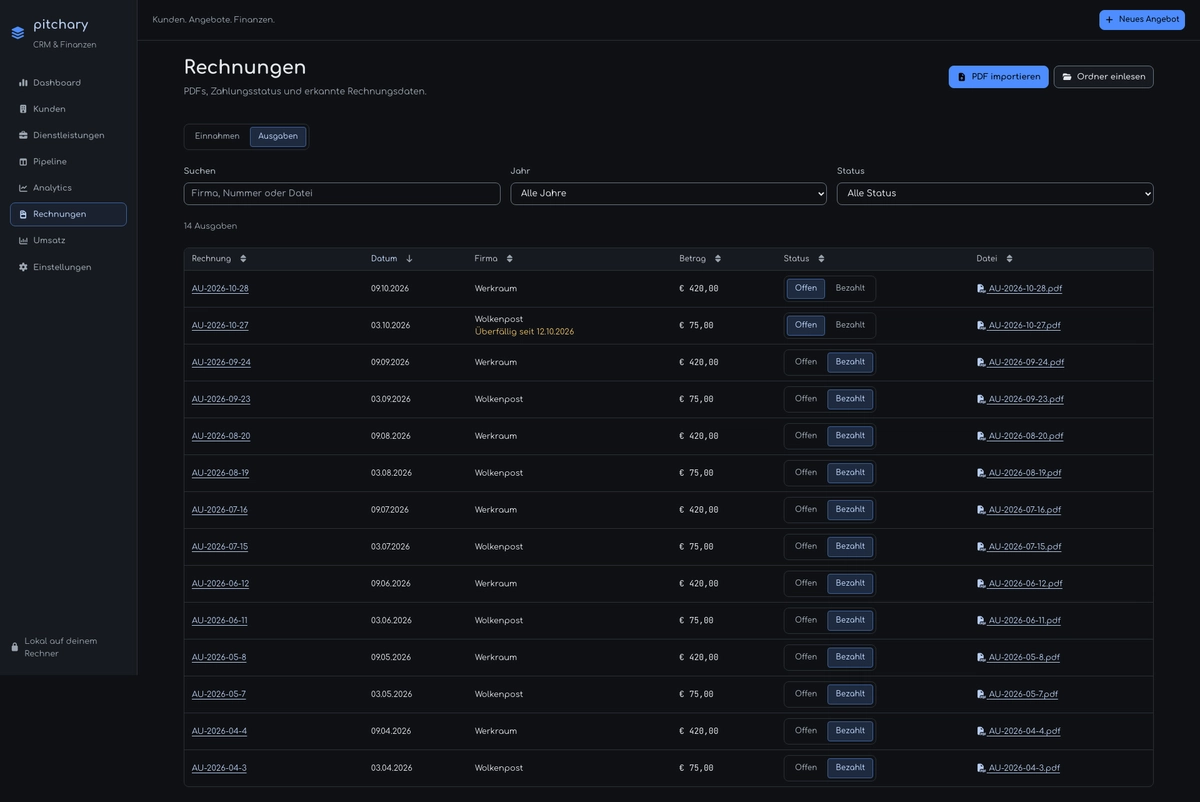Open file link AU-2026-07-16.pdf

[1025, 510]
